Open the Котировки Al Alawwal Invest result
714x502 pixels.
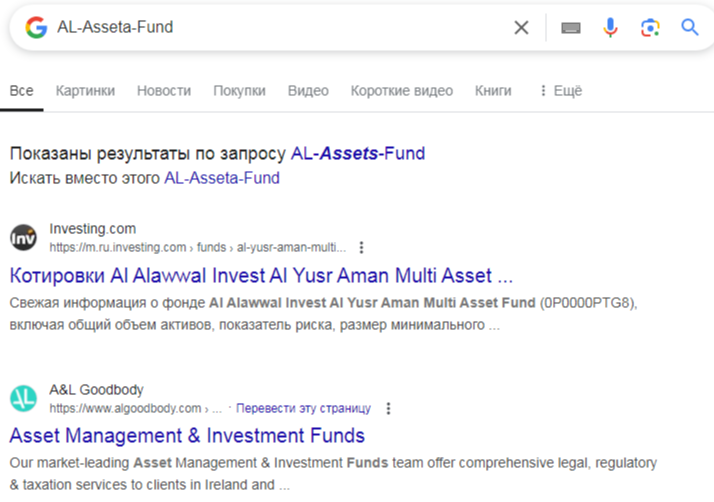(261, 275)
